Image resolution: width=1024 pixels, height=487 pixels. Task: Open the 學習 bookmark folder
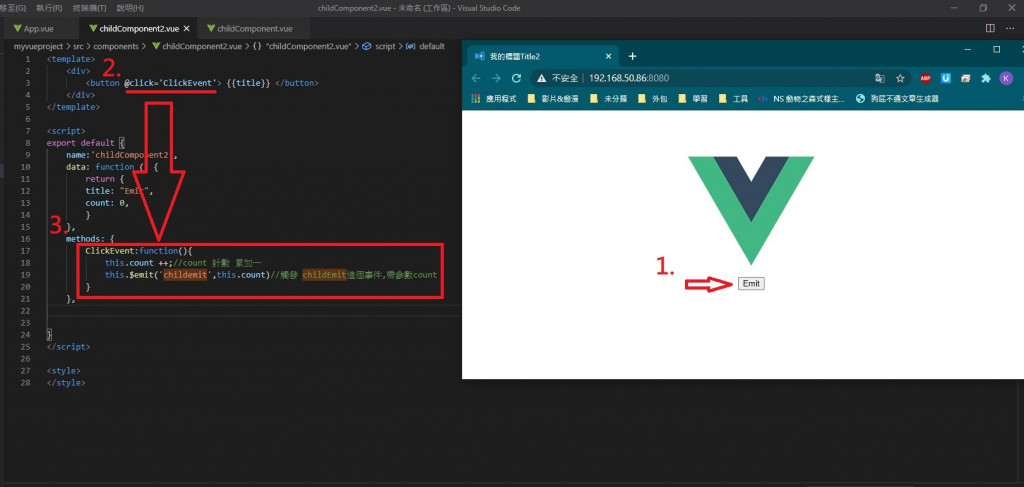point(693,99)
